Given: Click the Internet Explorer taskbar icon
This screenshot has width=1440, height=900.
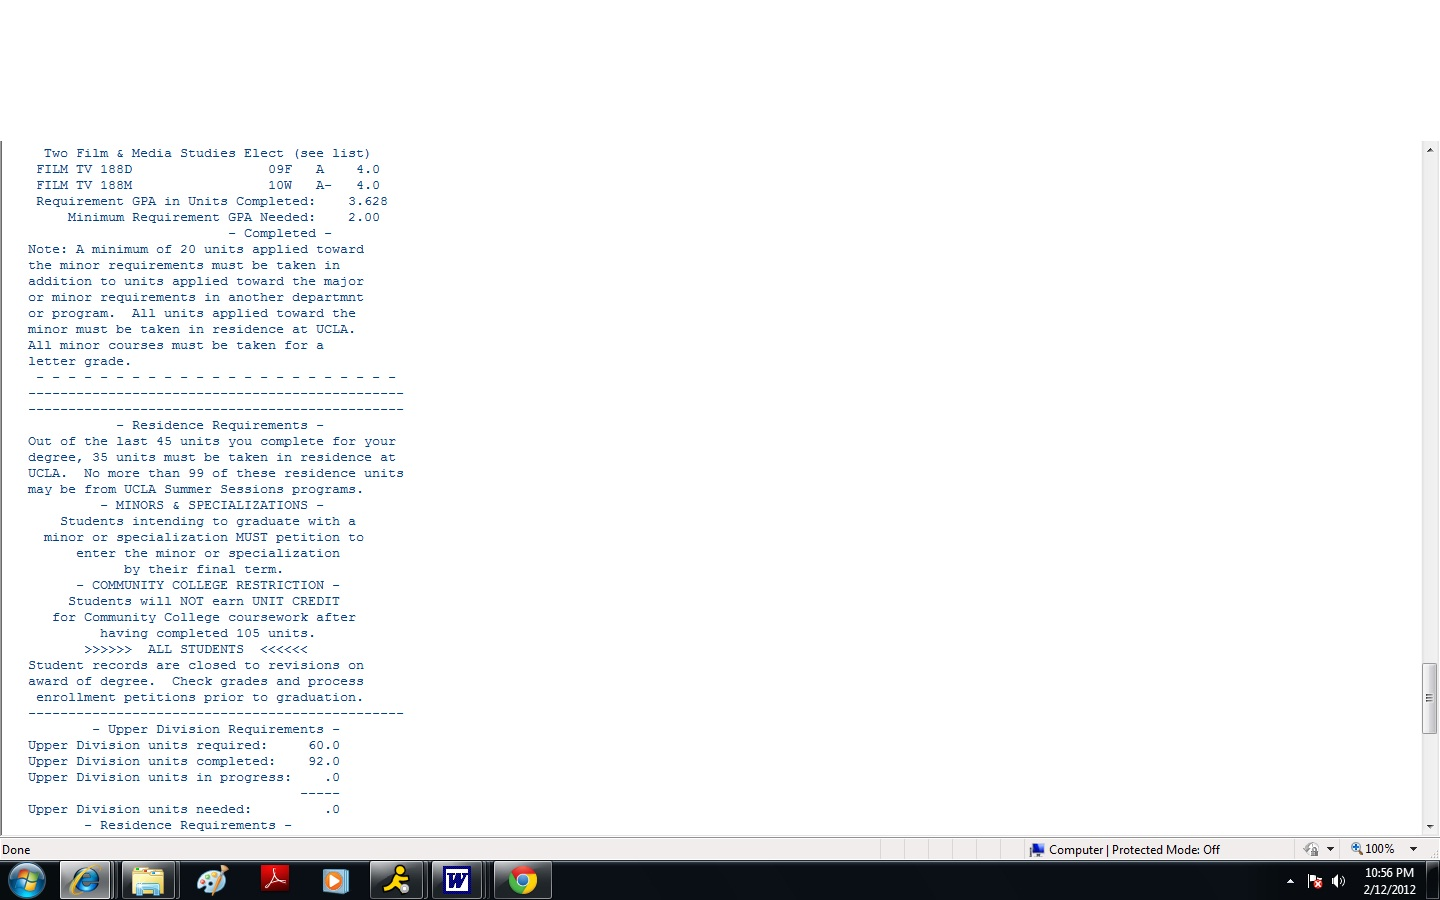Looking at the screenshot, I should coord(85,880).
